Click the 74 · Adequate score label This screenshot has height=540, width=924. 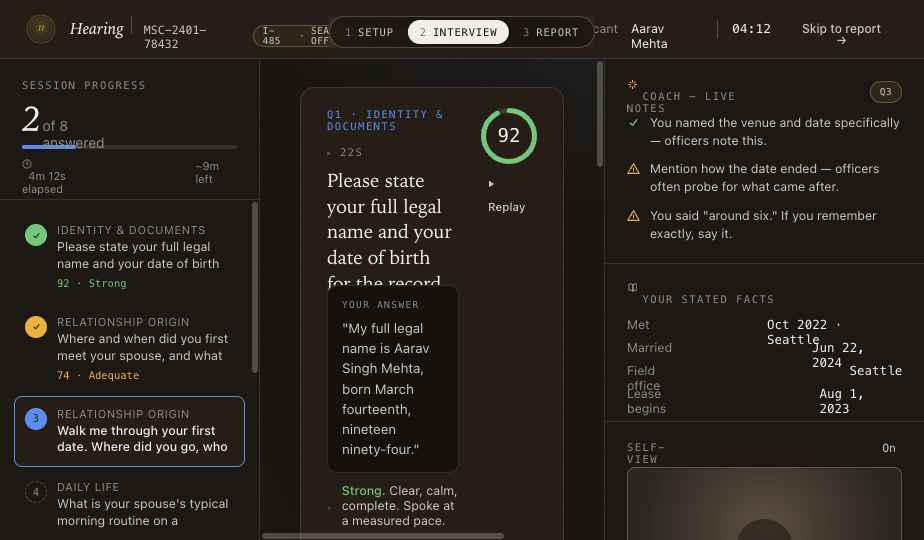click(98, 375)
